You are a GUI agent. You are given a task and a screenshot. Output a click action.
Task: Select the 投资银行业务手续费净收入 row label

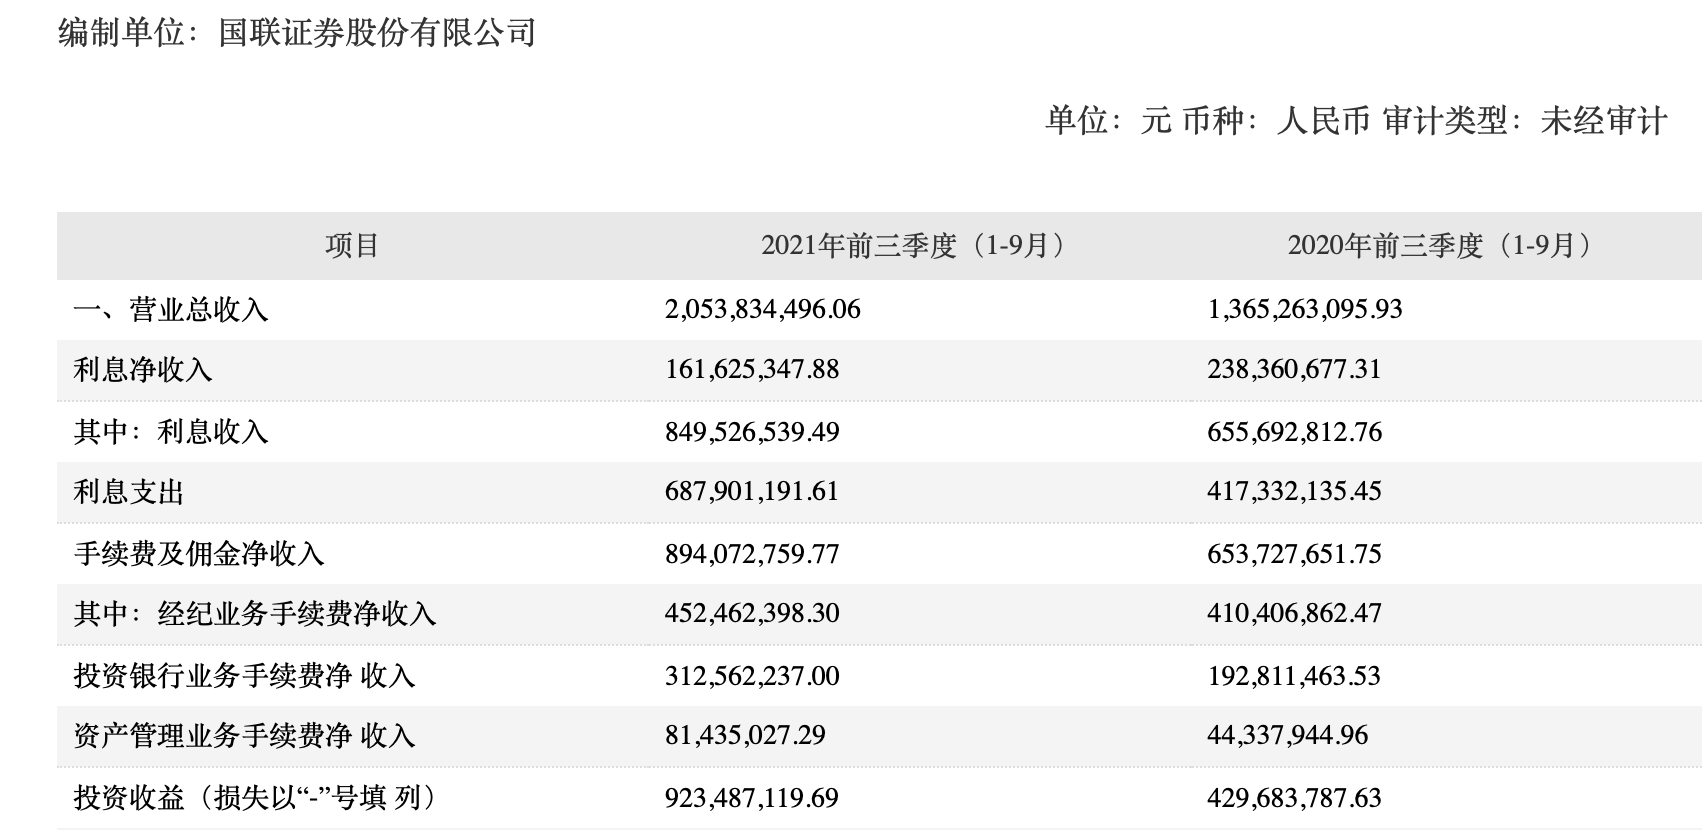coord(244,676)
